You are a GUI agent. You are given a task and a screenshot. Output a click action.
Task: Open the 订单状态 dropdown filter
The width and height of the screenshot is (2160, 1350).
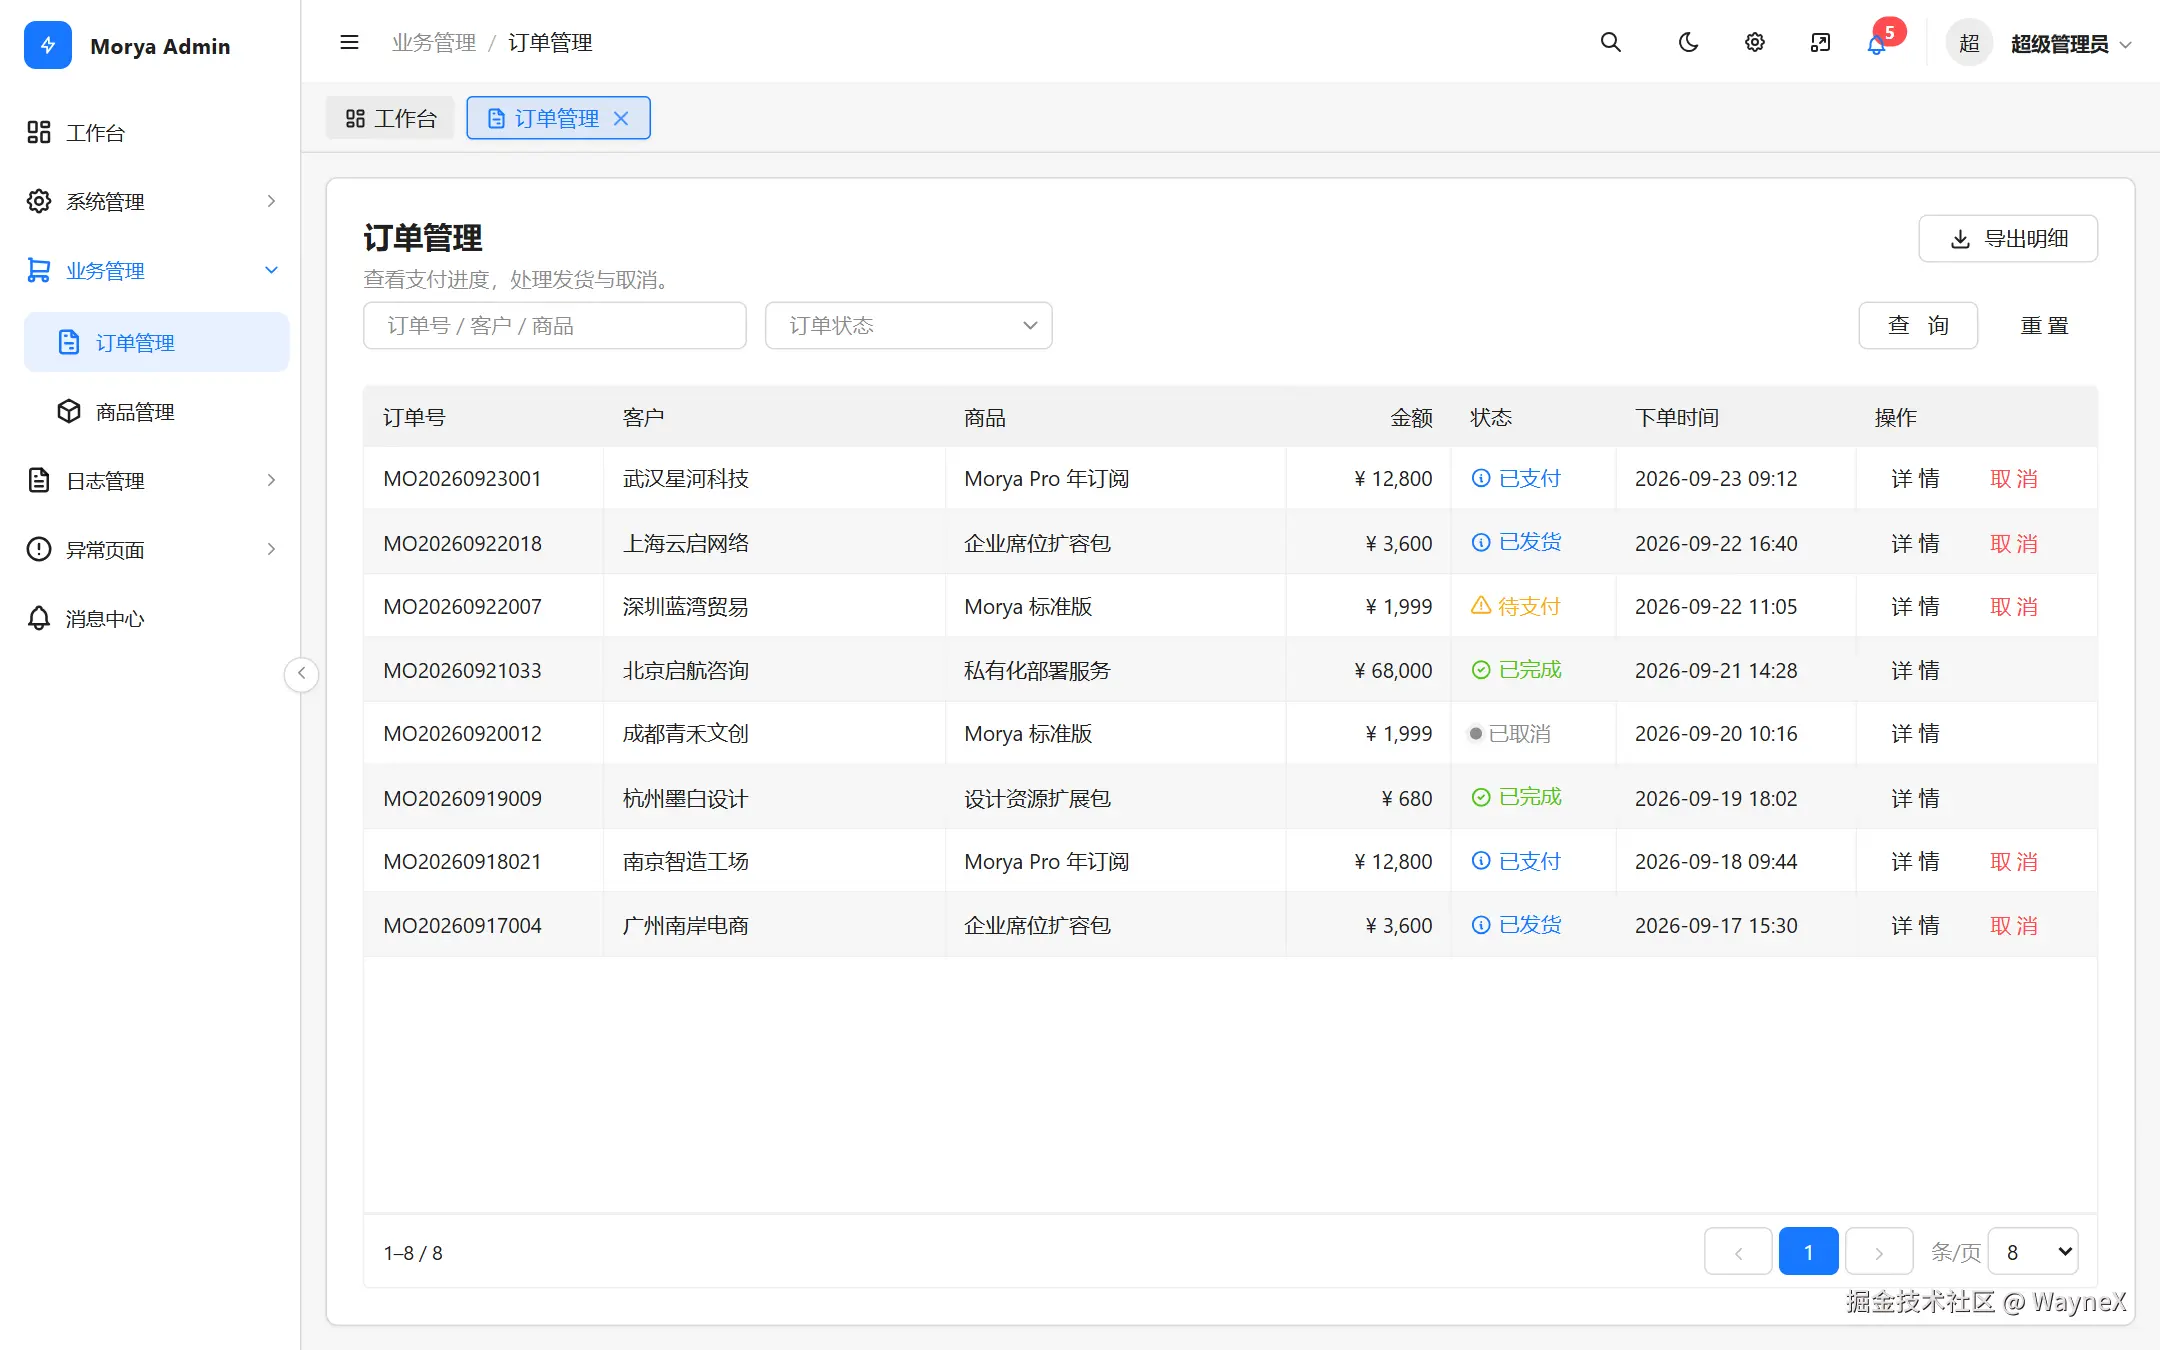(x=908, y=326)
